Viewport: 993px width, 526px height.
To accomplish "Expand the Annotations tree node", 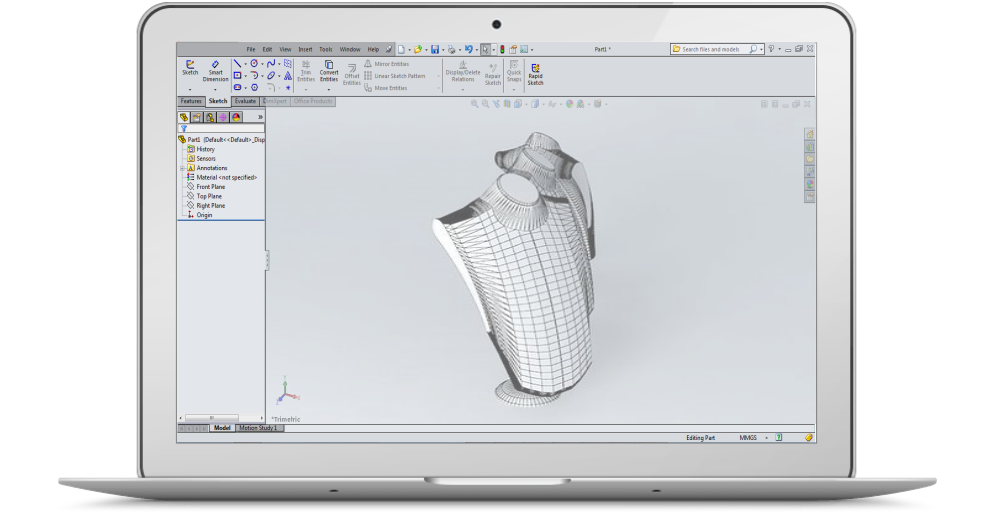I will pyautogui.click(x=181, y=168).
